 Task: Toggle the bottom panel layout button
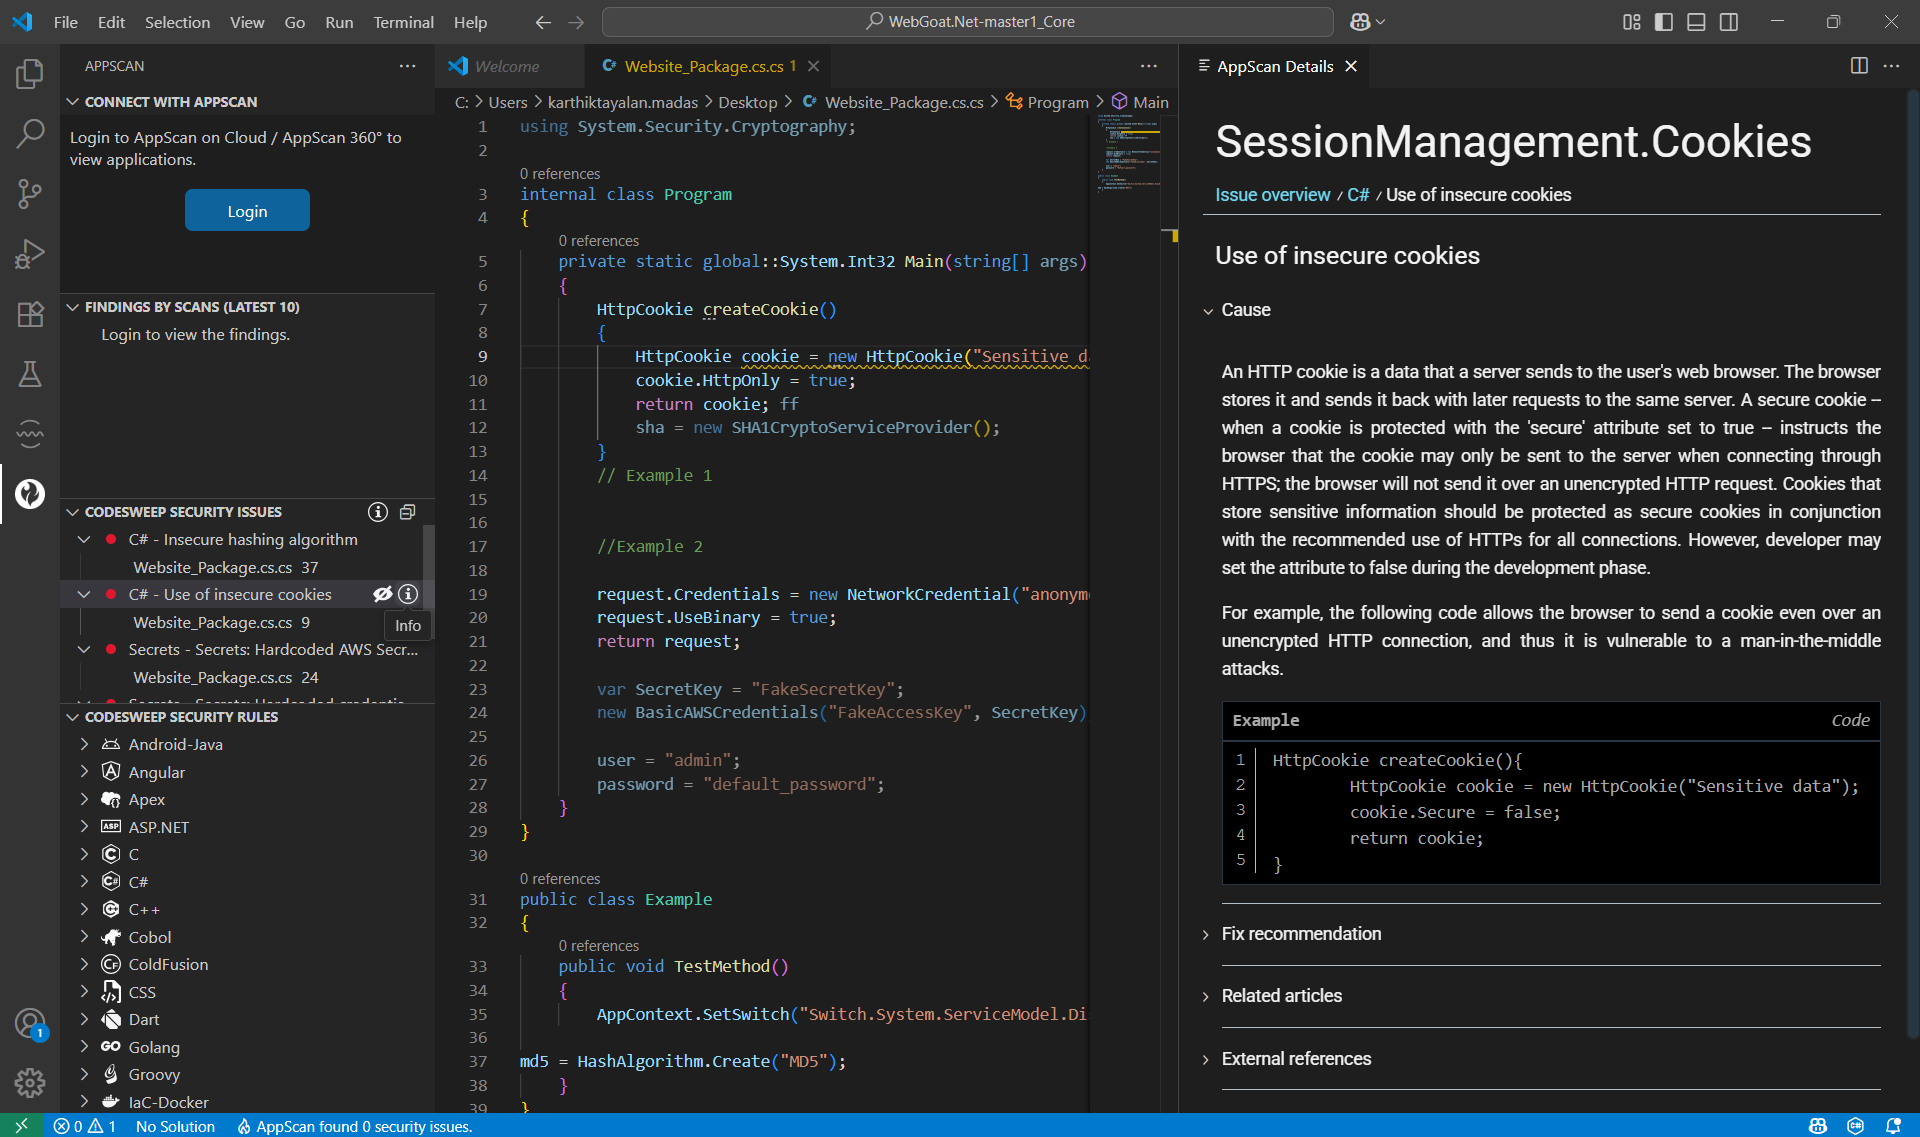(x=1696, y=22)
